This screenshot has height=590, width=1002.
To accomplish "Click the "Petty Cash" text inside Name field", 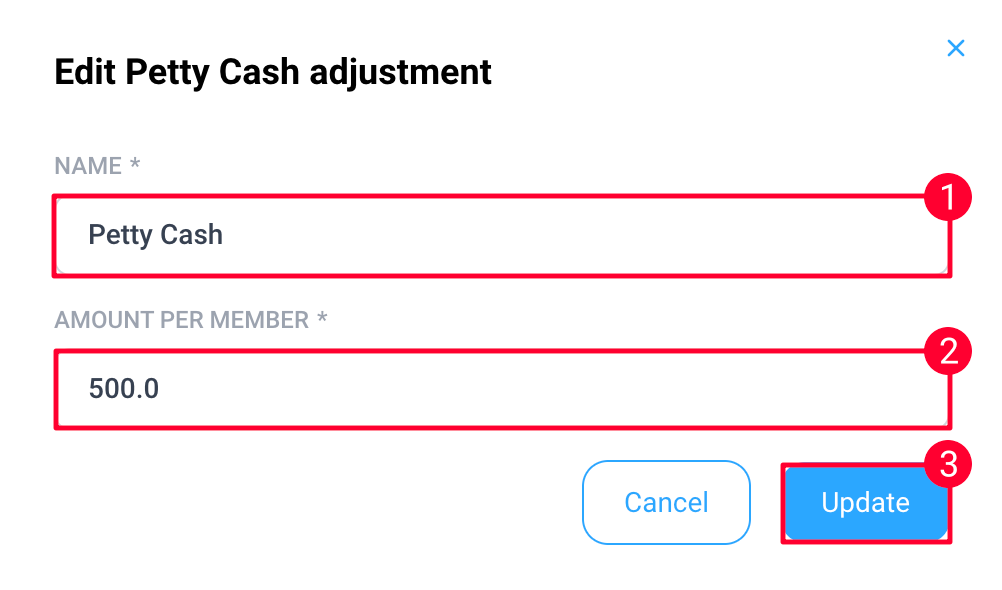I will pos(155,235).
